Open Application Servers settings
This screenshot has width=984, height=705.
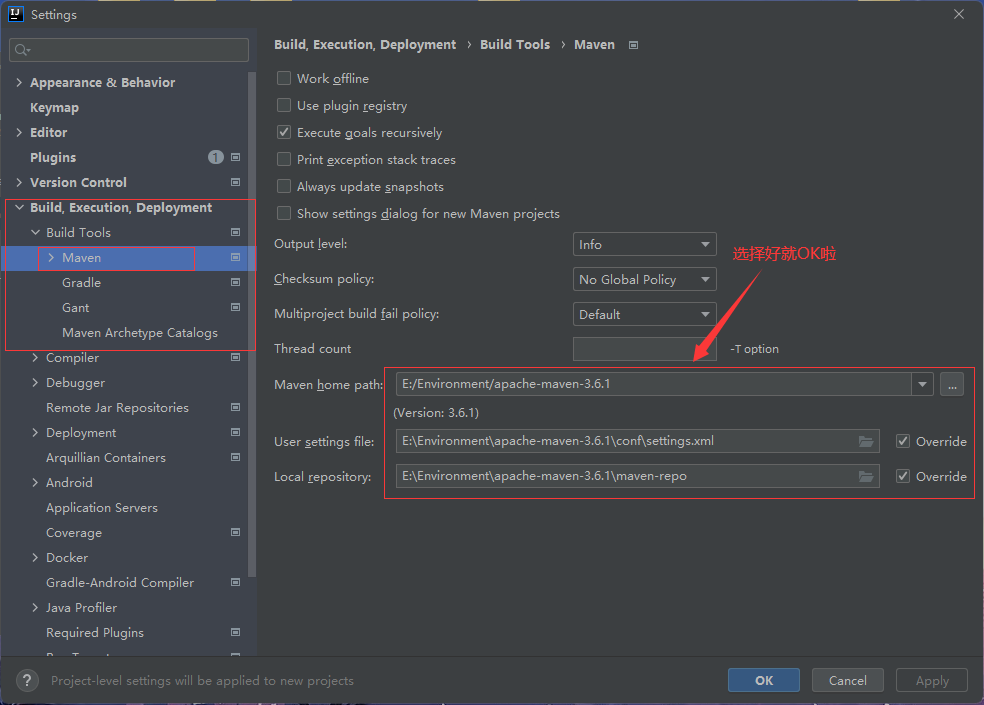[x=102, y=507]
